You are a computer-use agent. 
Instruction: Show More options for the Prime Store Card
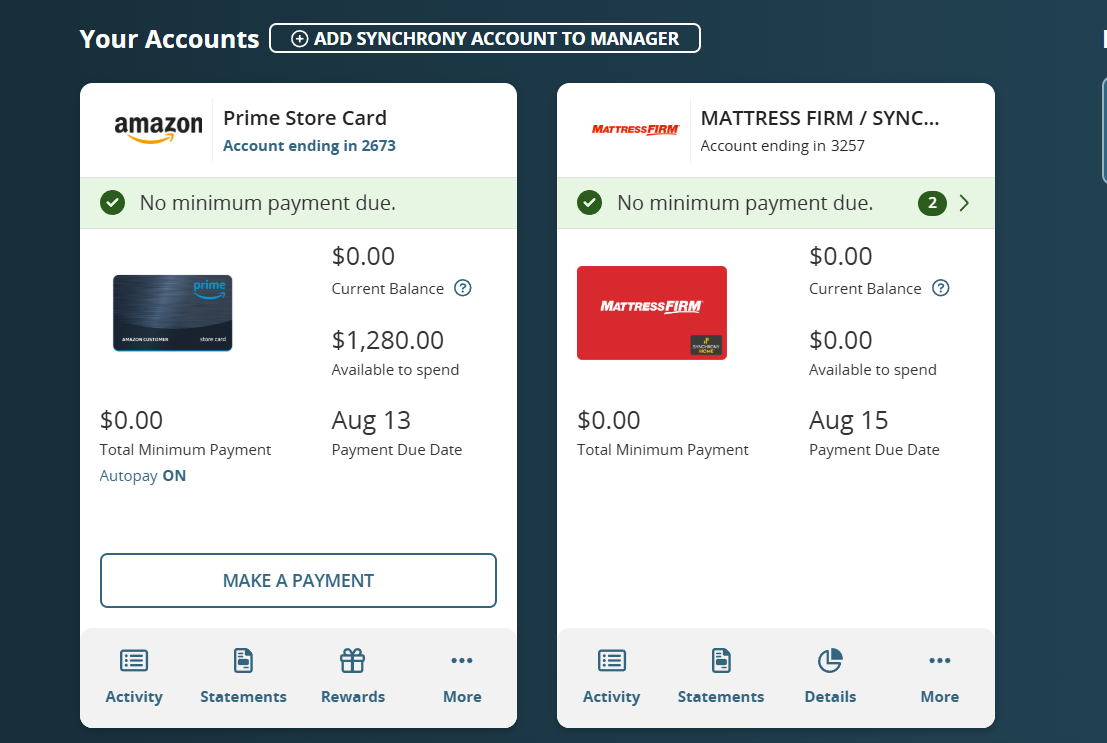[x=462, y=677]
